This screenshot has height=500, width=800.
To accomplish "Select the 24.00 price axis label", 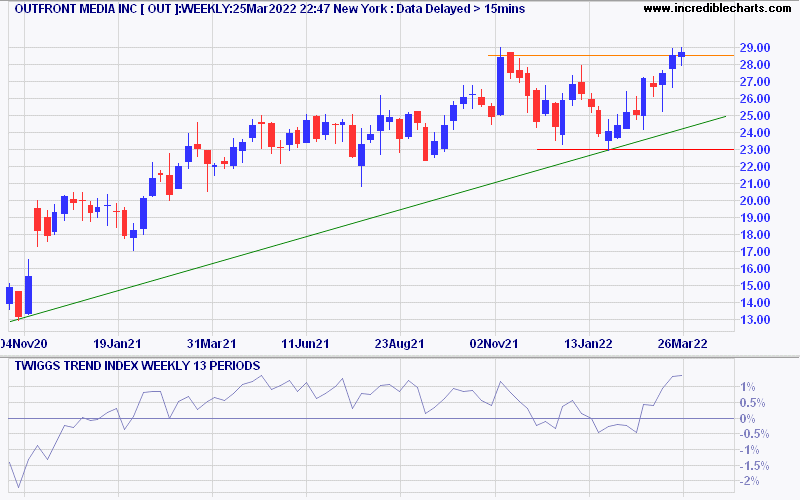I will pyautogui.click(x=755, y=133).
